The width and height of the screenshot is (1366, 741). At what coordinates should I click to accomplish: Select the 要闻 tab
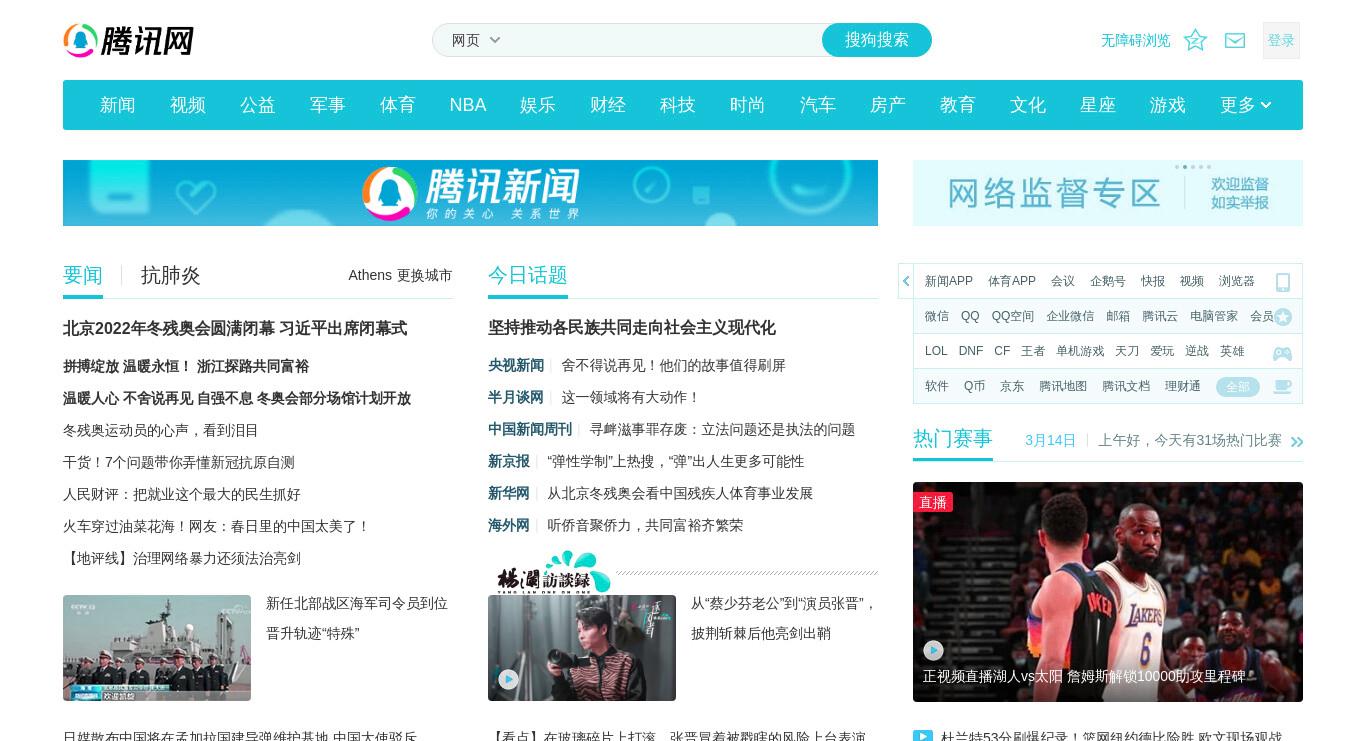(x=83, y=275)
